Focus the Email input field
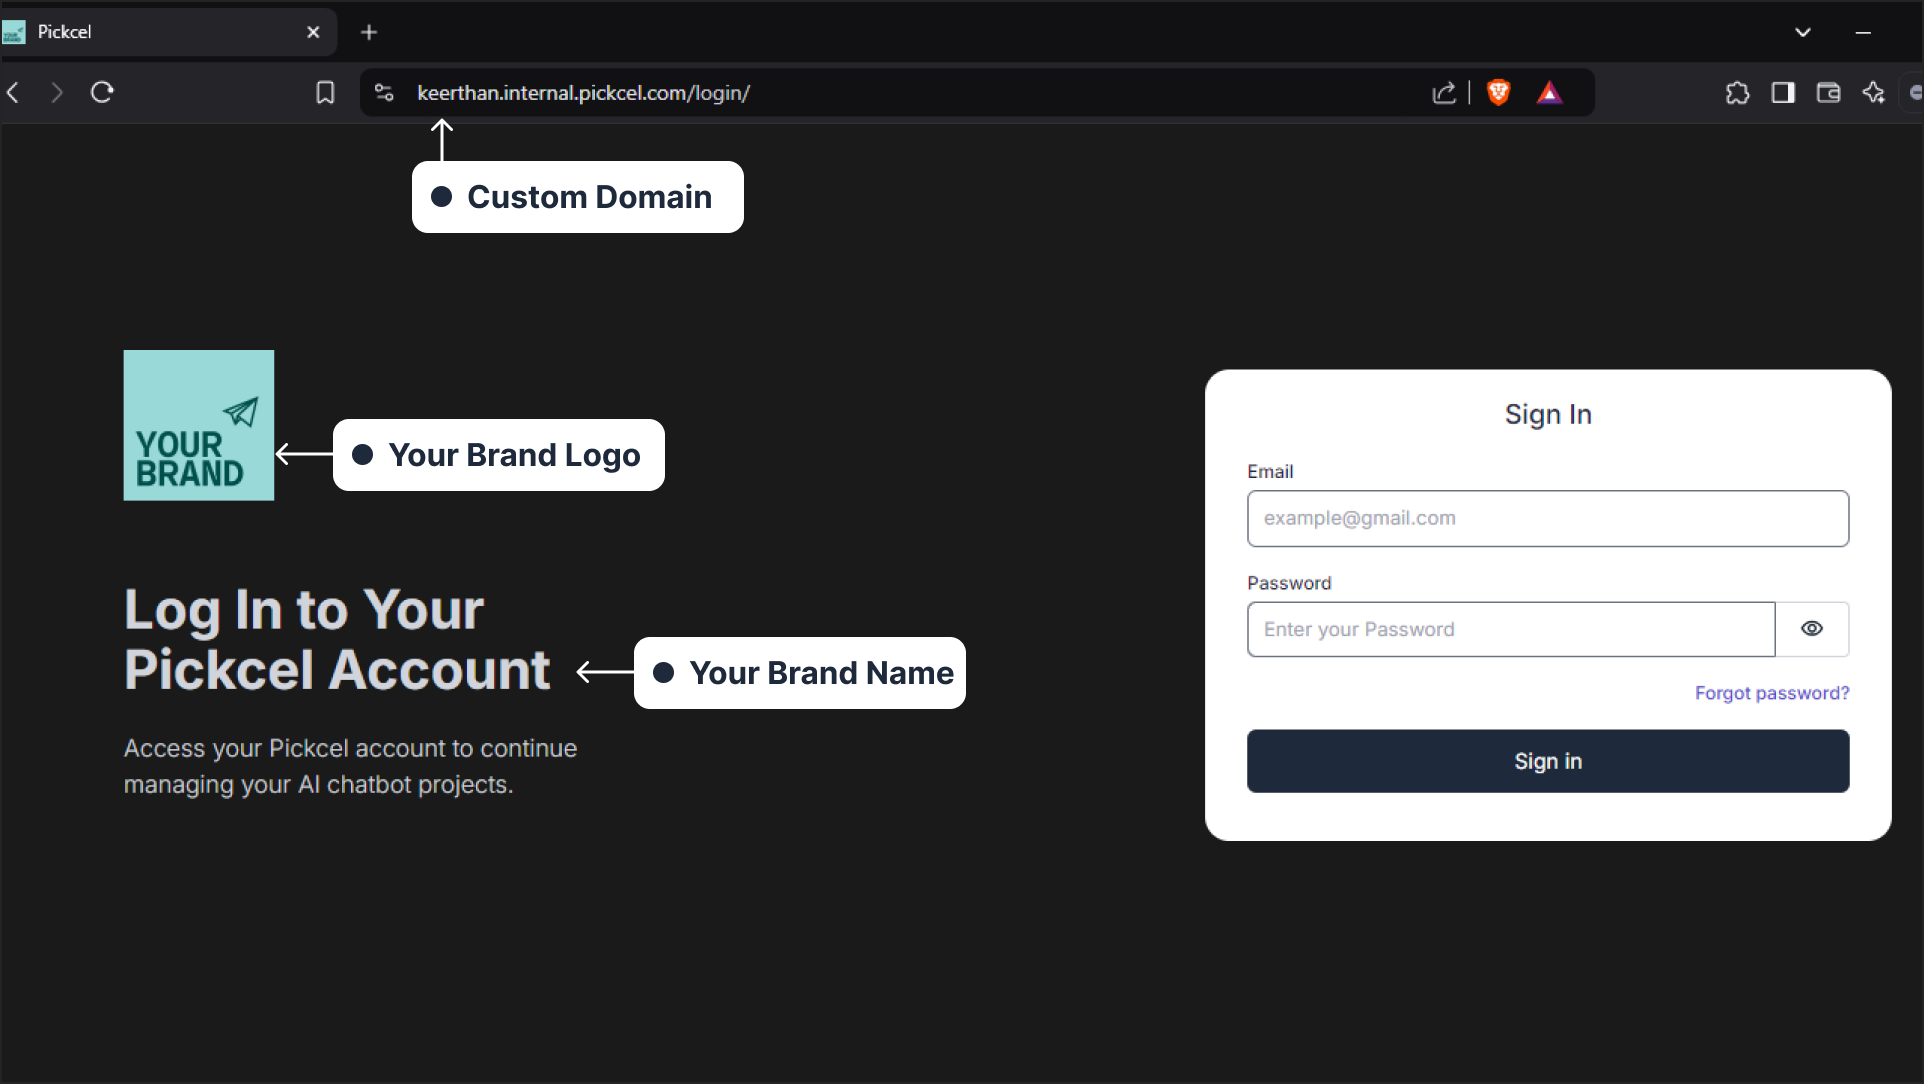The width and height of the screenshot is (1924, 1084). tap(1548, 518)
